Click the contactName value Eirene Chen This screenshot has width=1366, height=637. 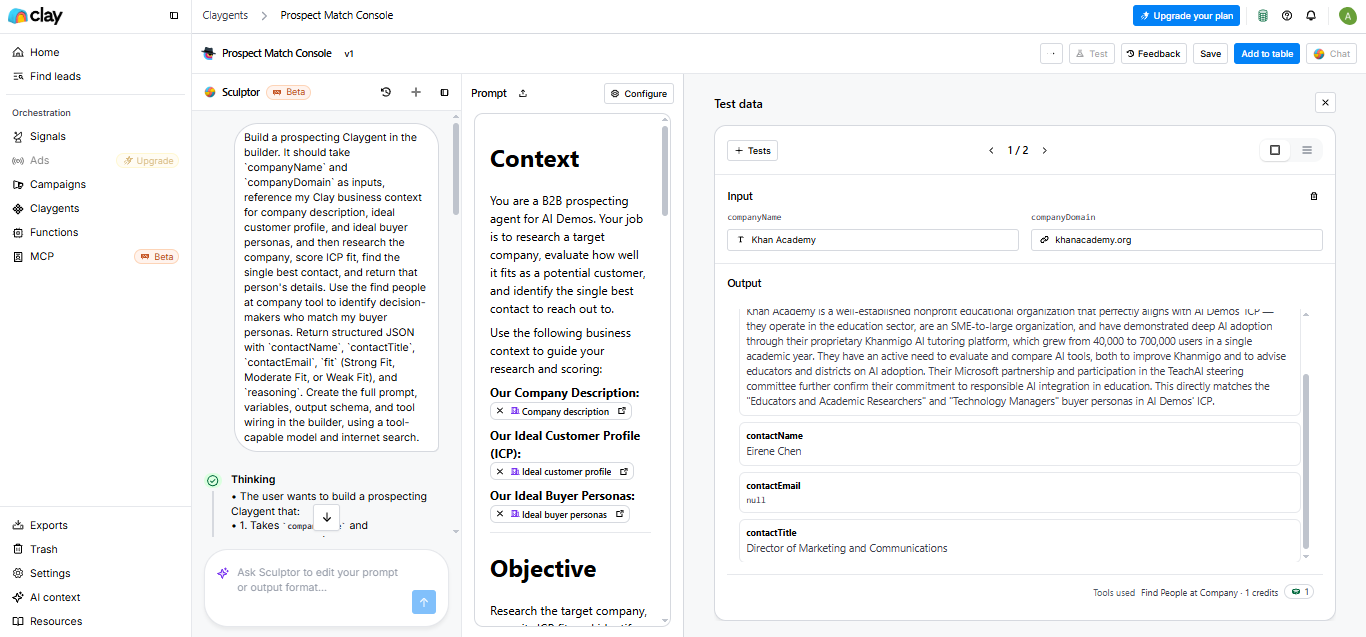[x=774, y=451]
